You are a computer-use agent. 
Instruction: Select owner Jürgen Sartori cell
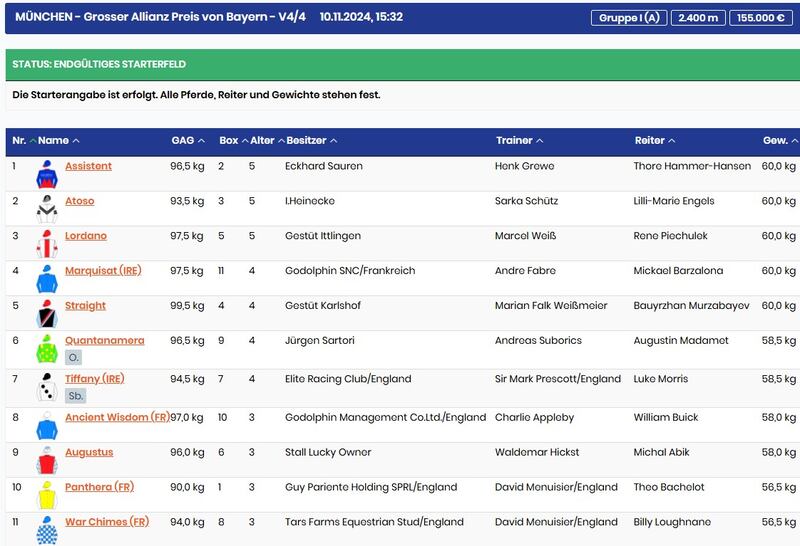pyautogui.click(x=319, y=340)
